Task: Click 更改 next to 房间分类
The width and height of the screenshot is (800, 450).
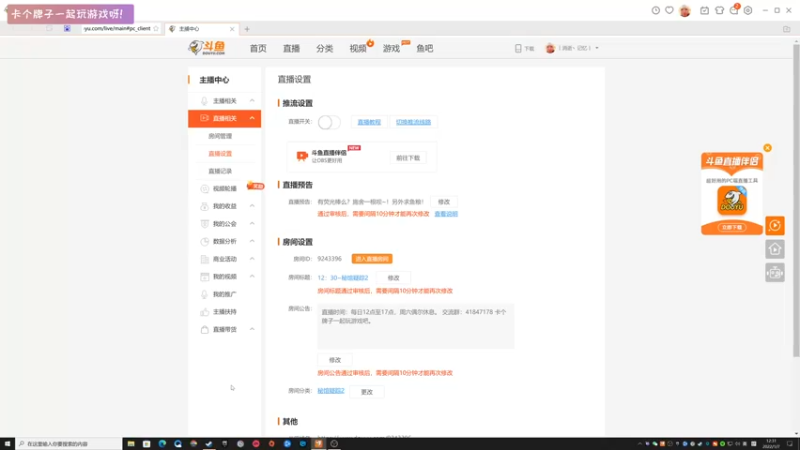Action: pyautogui.click(x=367, y=392)
